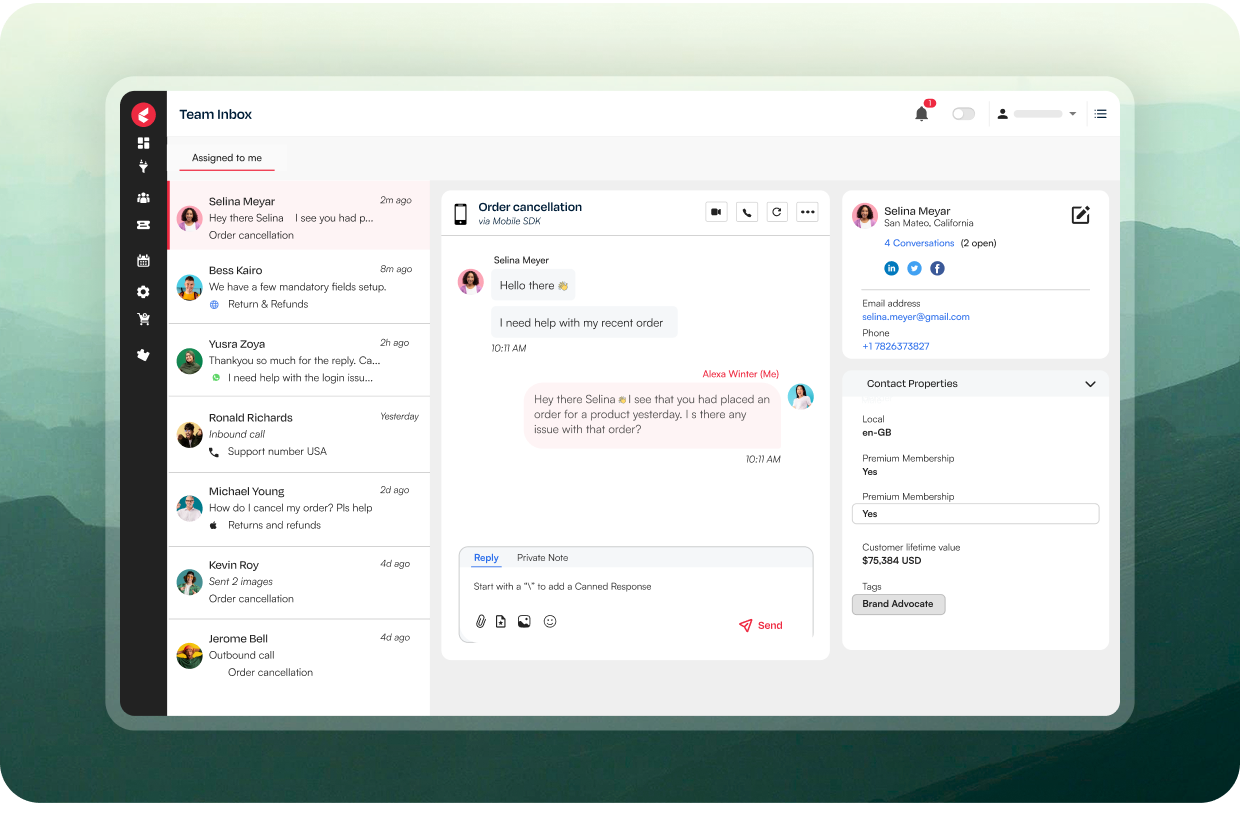This screenshot has width=1240, height=815.
Task: Toggle the availability switch in top bar
Action: 963,114
